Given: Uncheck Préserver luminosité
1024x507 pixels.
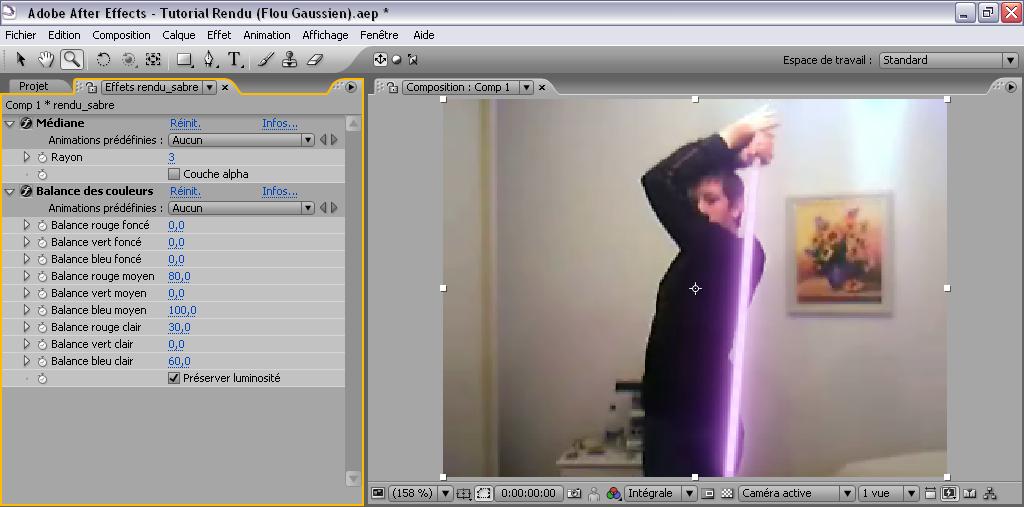Looking at the screenshot, I should coord(174,378).
